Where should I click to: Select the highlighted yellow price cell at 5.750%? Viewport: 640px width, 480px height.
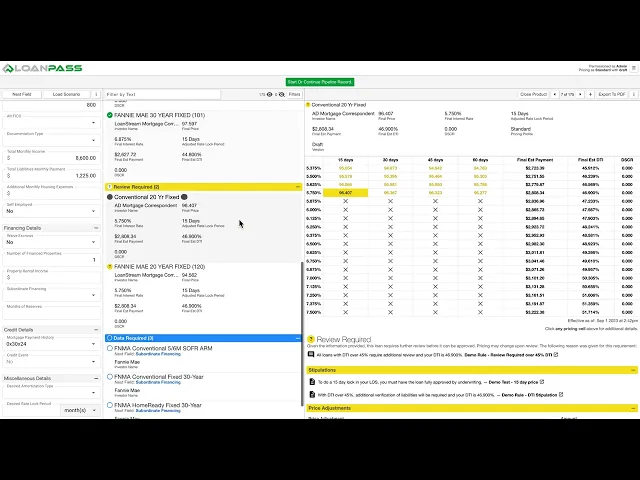[345, 193]
